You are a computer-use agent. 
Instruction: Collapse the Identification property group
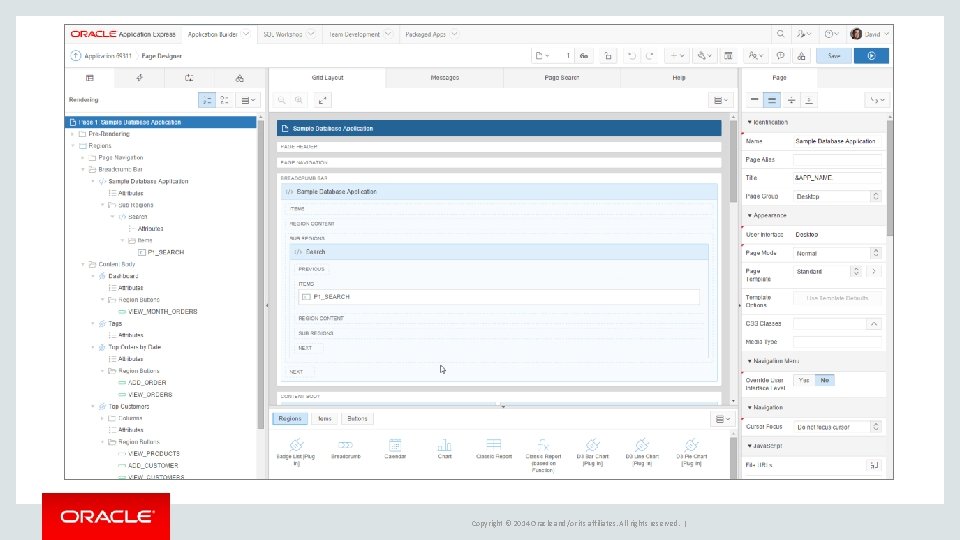[749, 122]
